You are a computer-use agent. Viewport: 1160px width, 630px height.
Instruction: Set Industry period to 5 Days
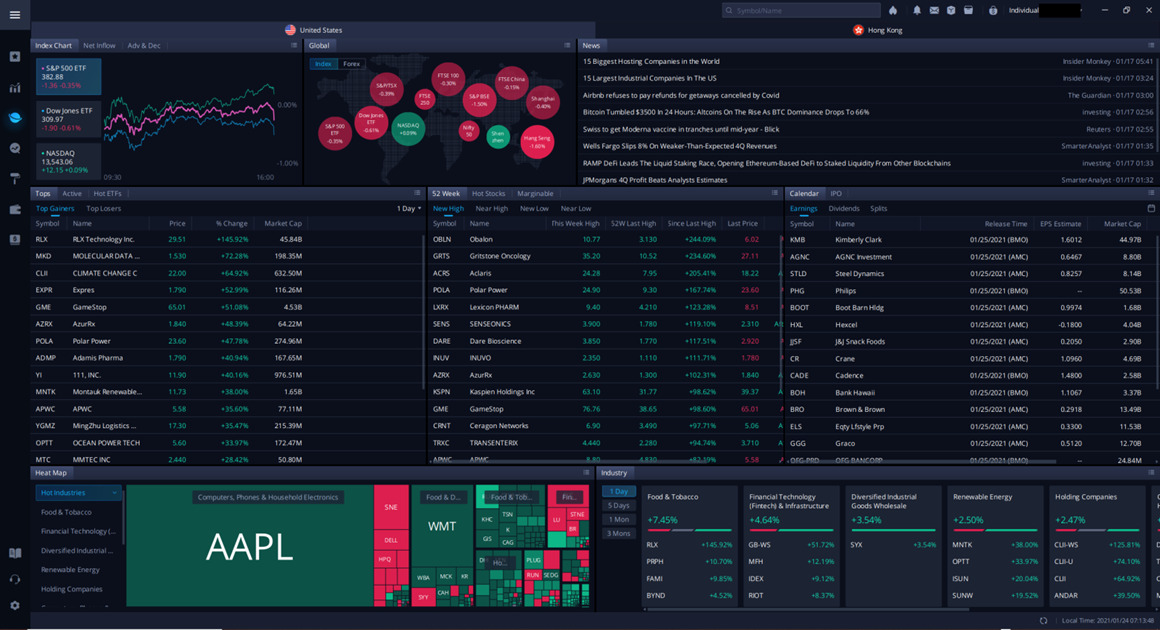click(x=618, y=506)
